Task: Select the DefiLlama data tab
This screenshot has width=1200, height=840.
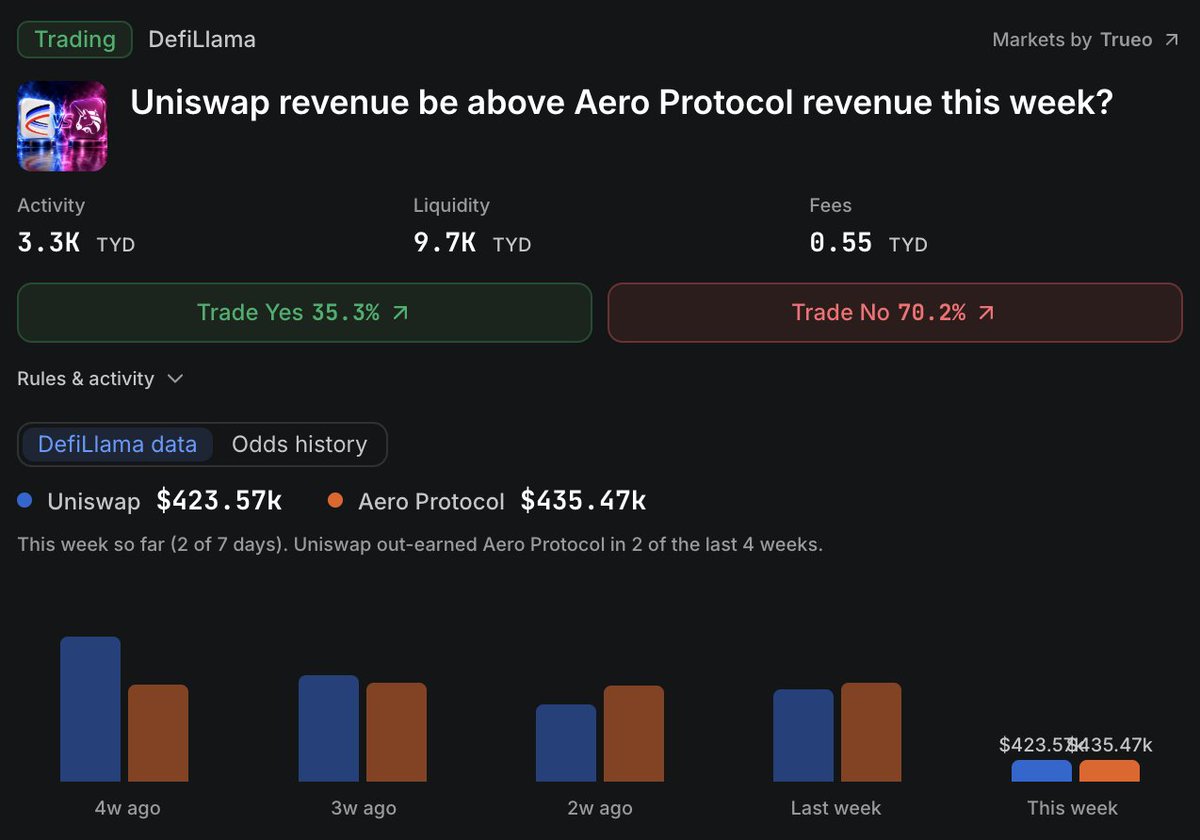Action: tap(117, 444)
